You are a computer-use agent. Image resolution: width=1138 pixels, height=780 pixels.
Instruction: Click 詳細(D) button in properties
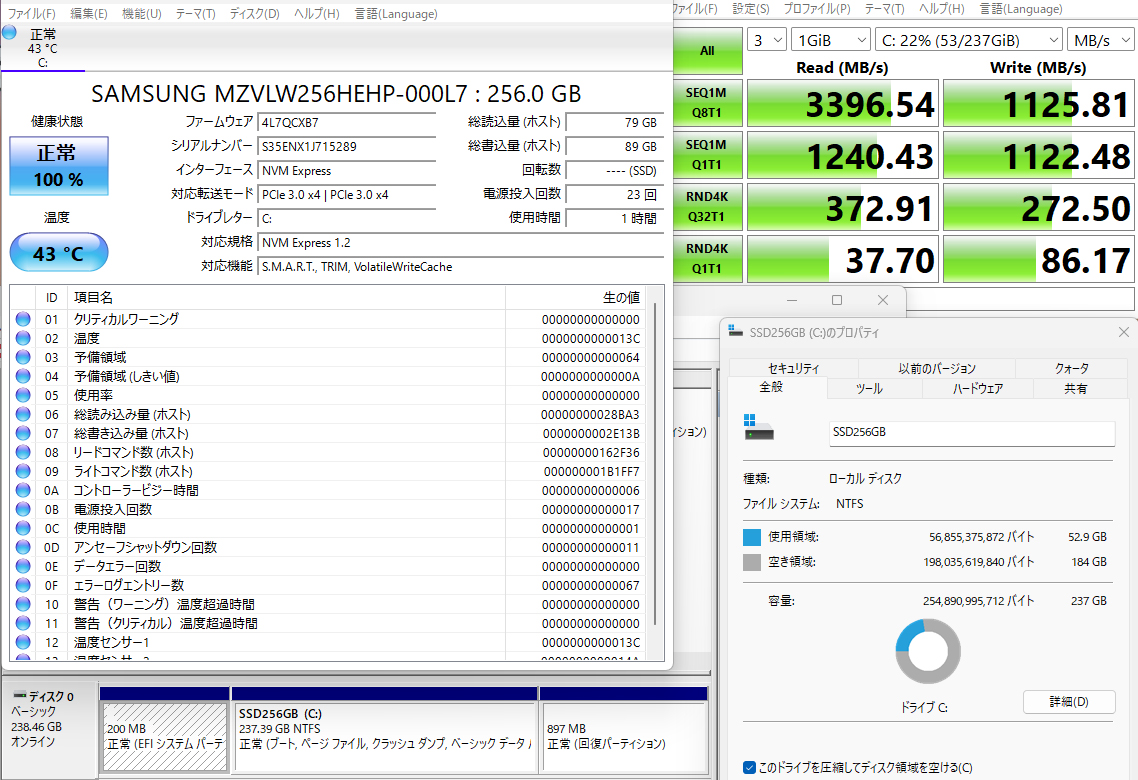coord(1069,702)
